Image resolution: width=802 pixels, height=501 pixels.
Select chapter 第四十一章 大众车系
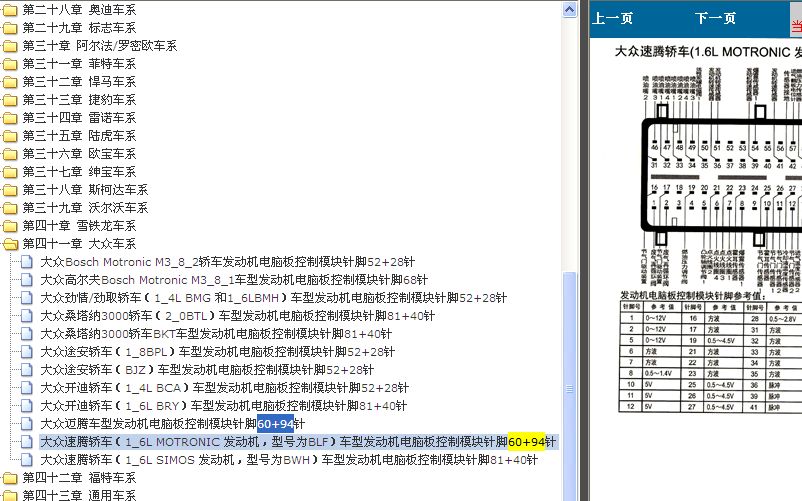coord(79,244)
